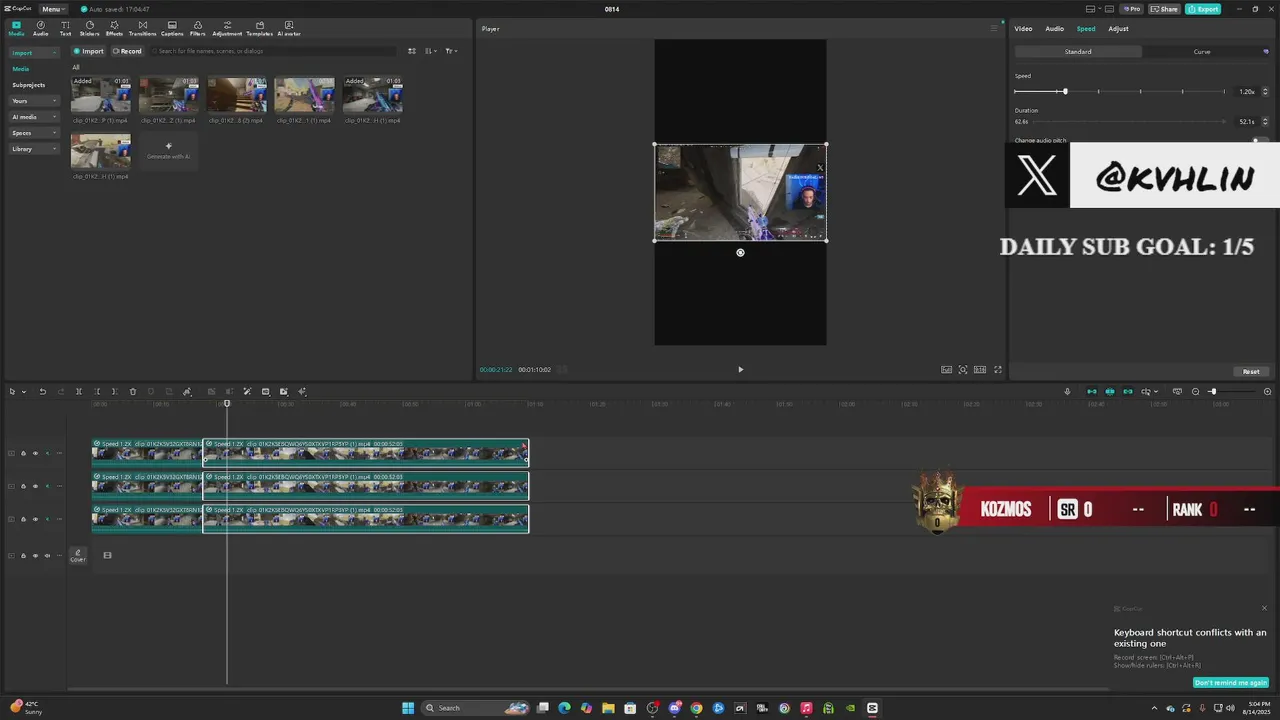Open the Effects panel
The image size is (1280, 720).
click(114, 29)
